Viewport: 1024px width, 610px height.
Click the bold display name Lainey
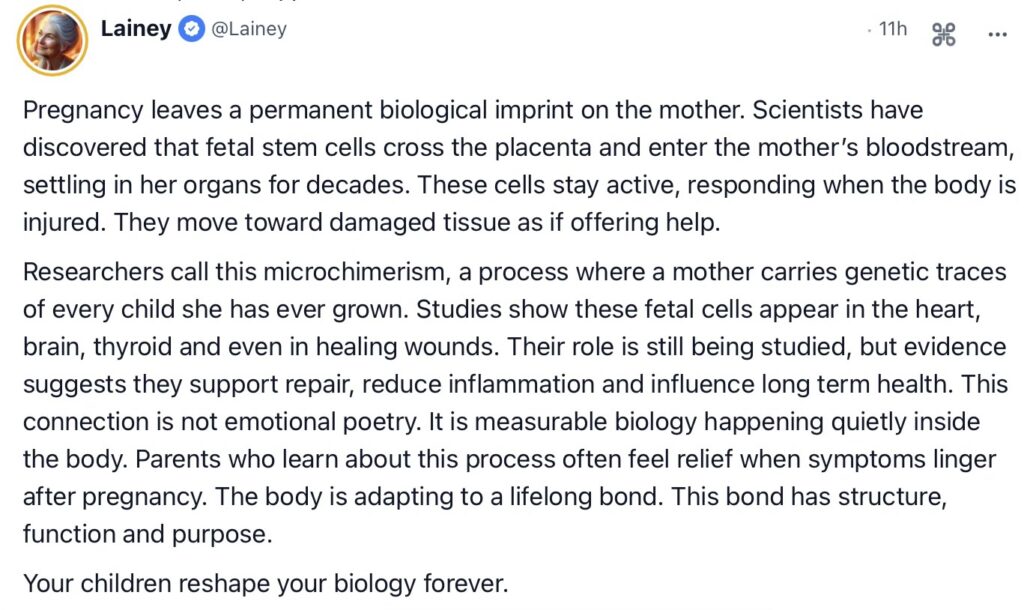pyautogui.click(x=135, y=29)
